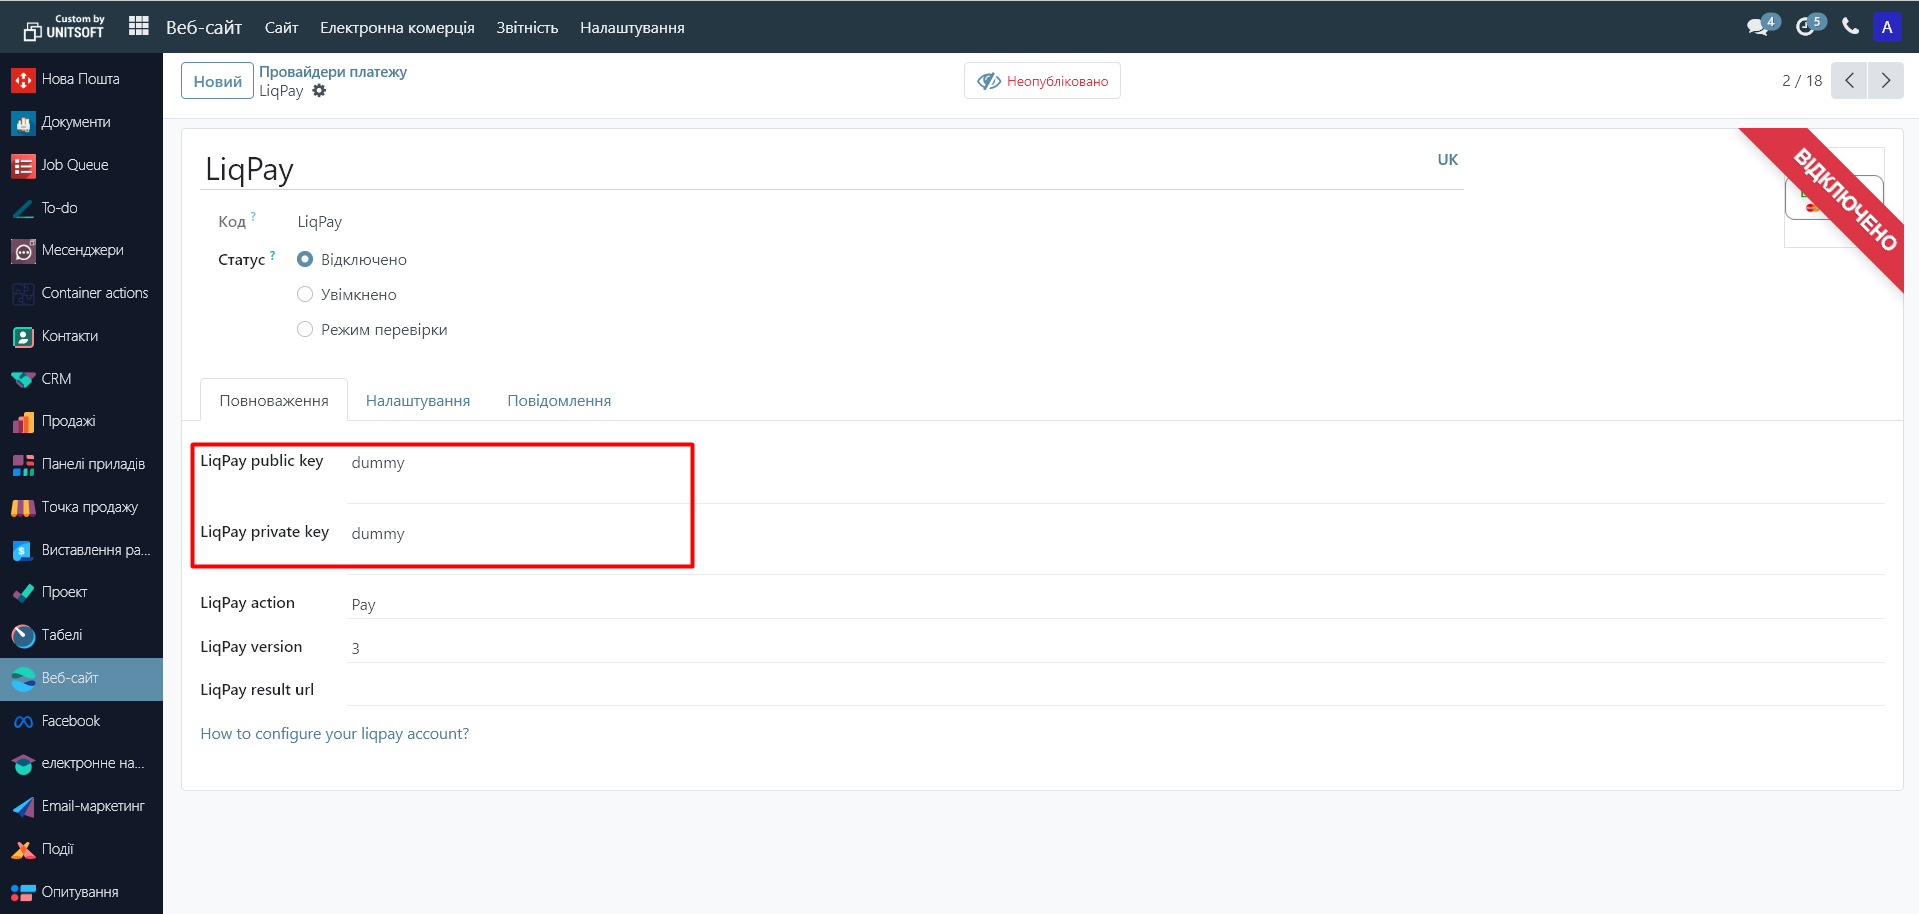Toggle the Неопубліковано publish button

point(1042,81)
